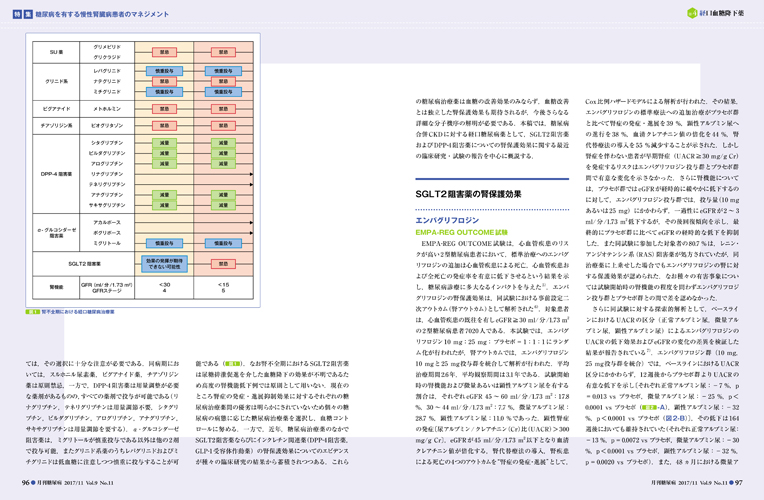Click drug name 'グリメピリド'
This screenshot has width=764, height=500.
(x=107, y=47)
